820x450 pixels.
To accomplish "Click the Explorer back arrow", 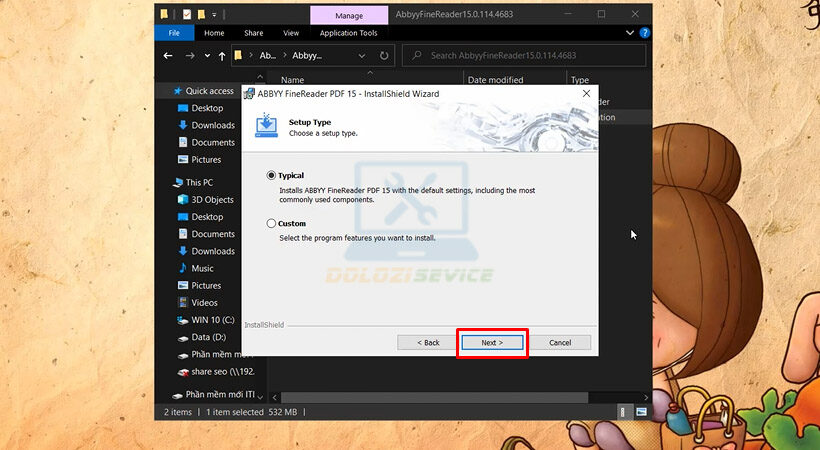I will click(169, 56).
